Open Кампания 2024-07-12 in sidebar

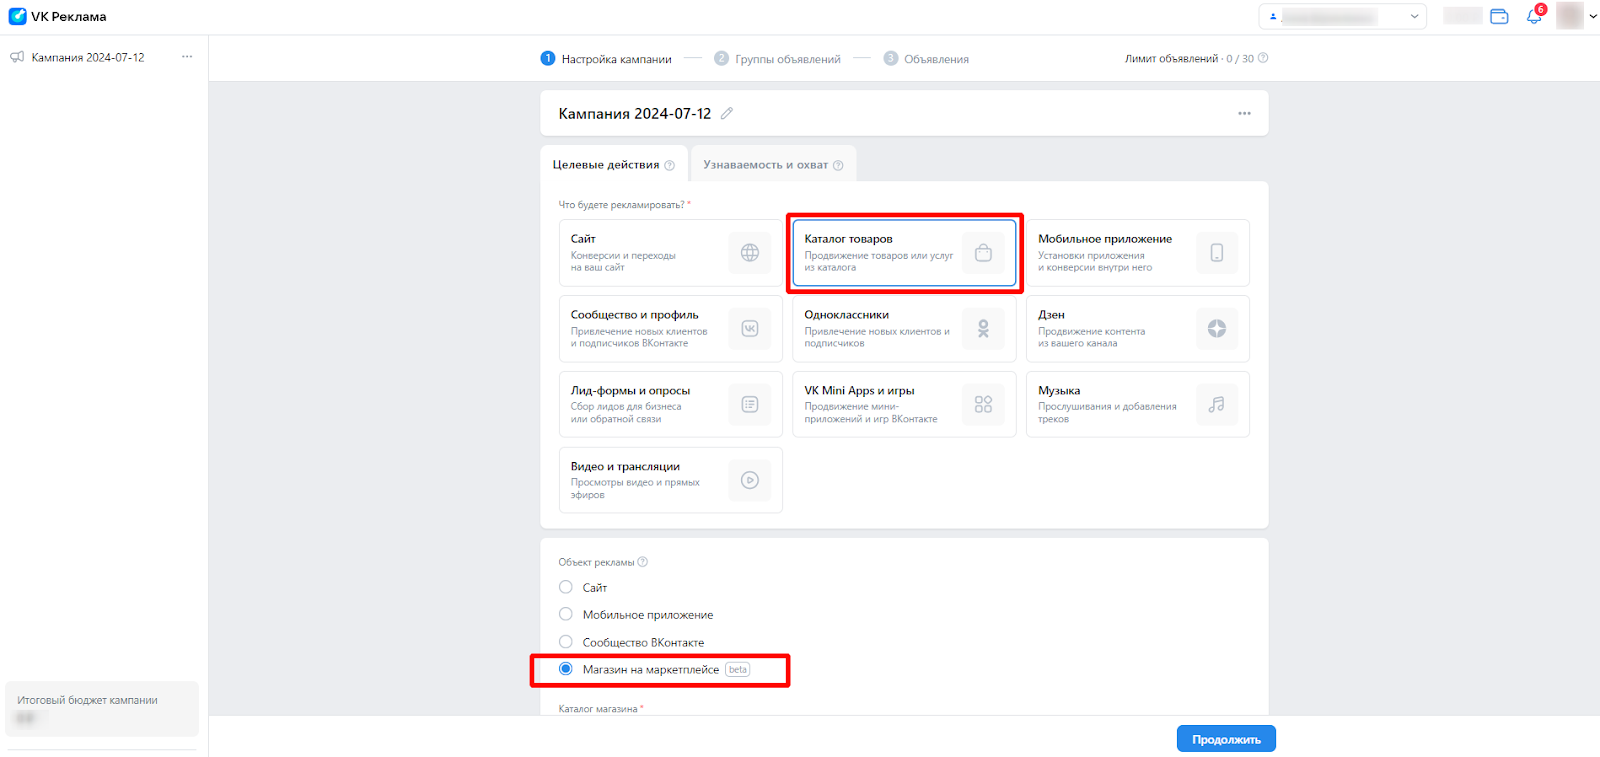(x=87, y=57)
